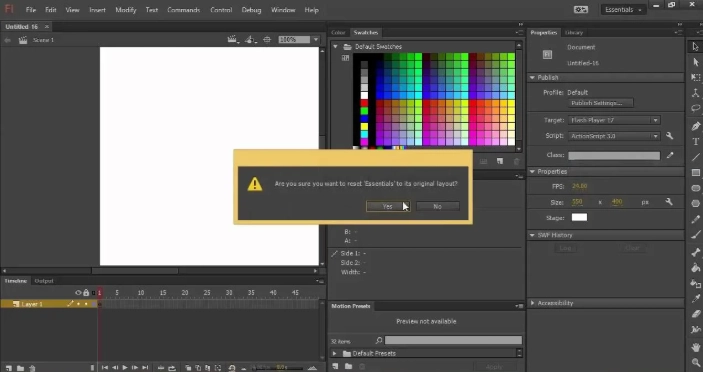This screenshot has width=703, height=372.
Task: Switch to the Color tab
Action: click(x=338, y=32)
